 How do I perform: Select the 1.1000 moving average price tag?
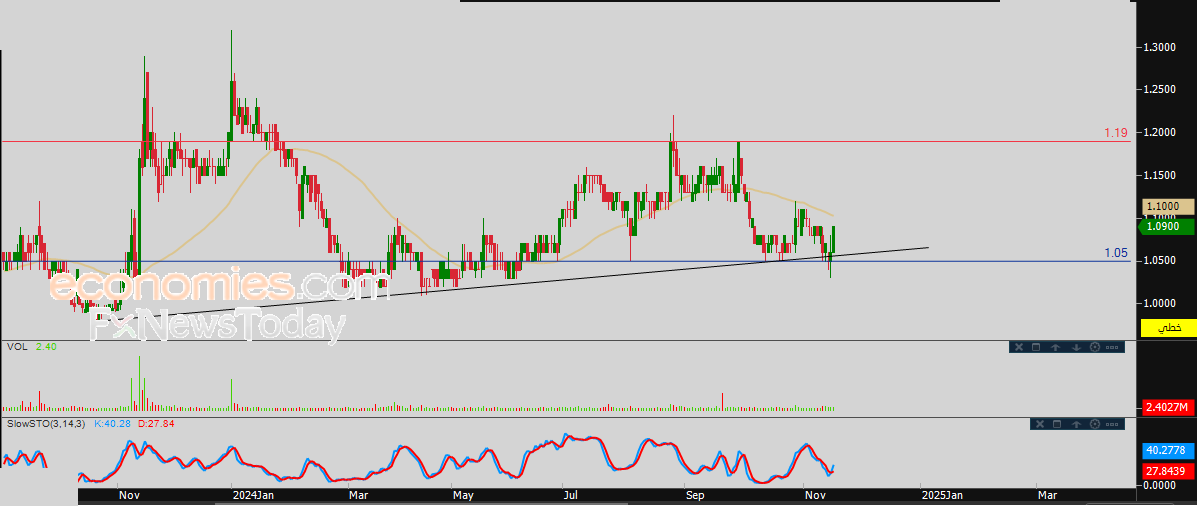click(1168, 206)
